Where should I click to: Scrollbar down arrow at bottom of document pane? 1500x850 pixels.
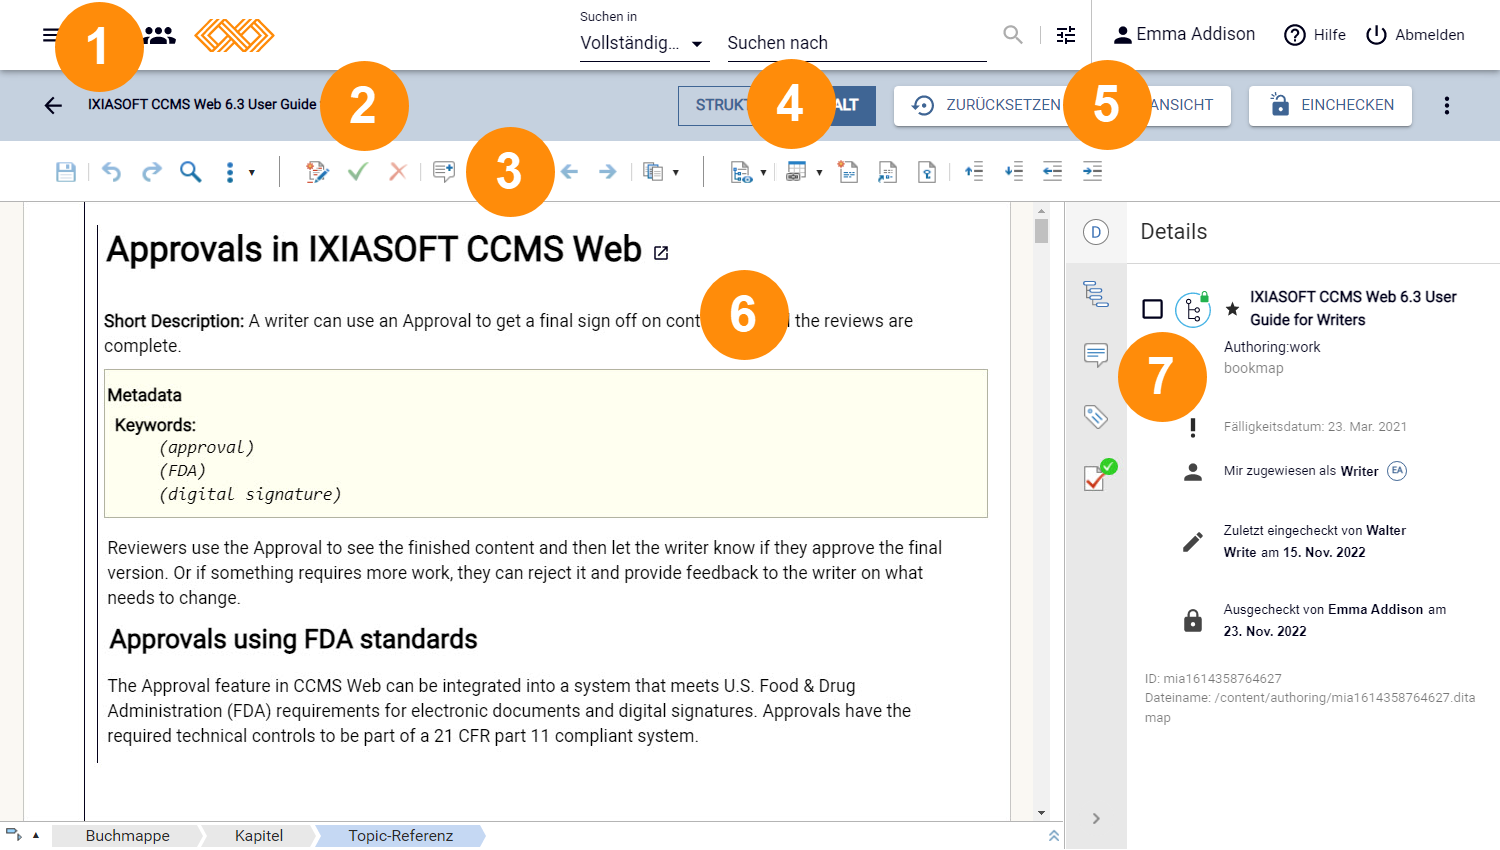click(x=1041, y=813)
